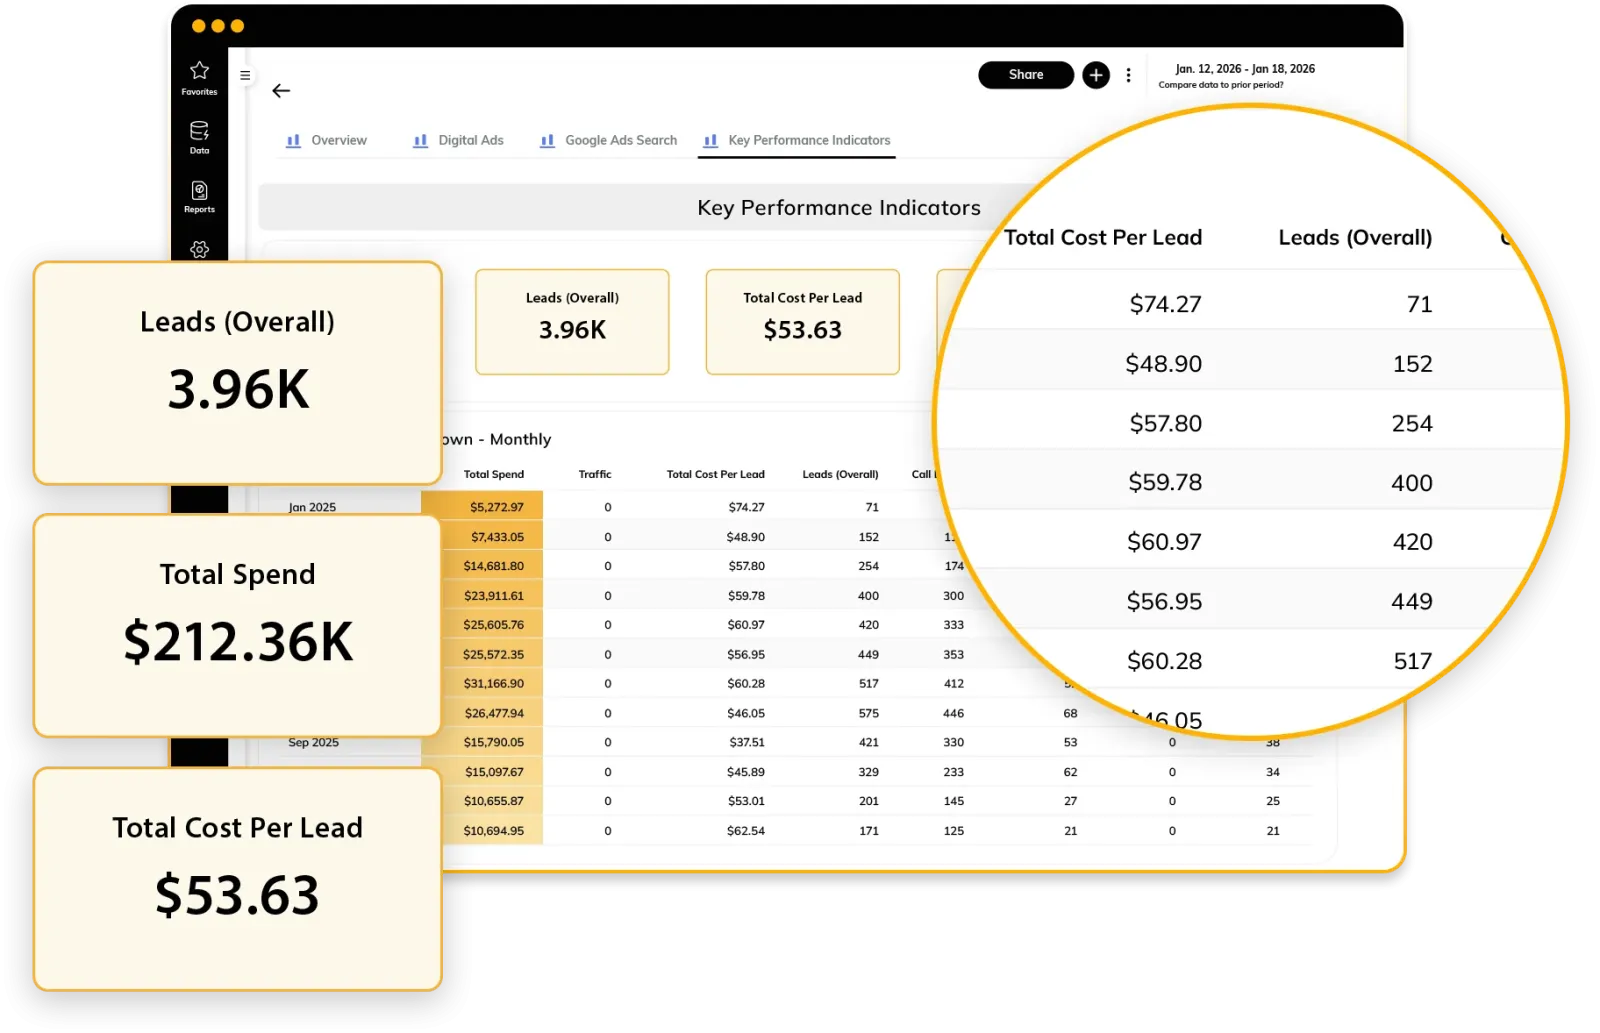
Task: Go back using the left arrow
Action: tap(281, 91)
